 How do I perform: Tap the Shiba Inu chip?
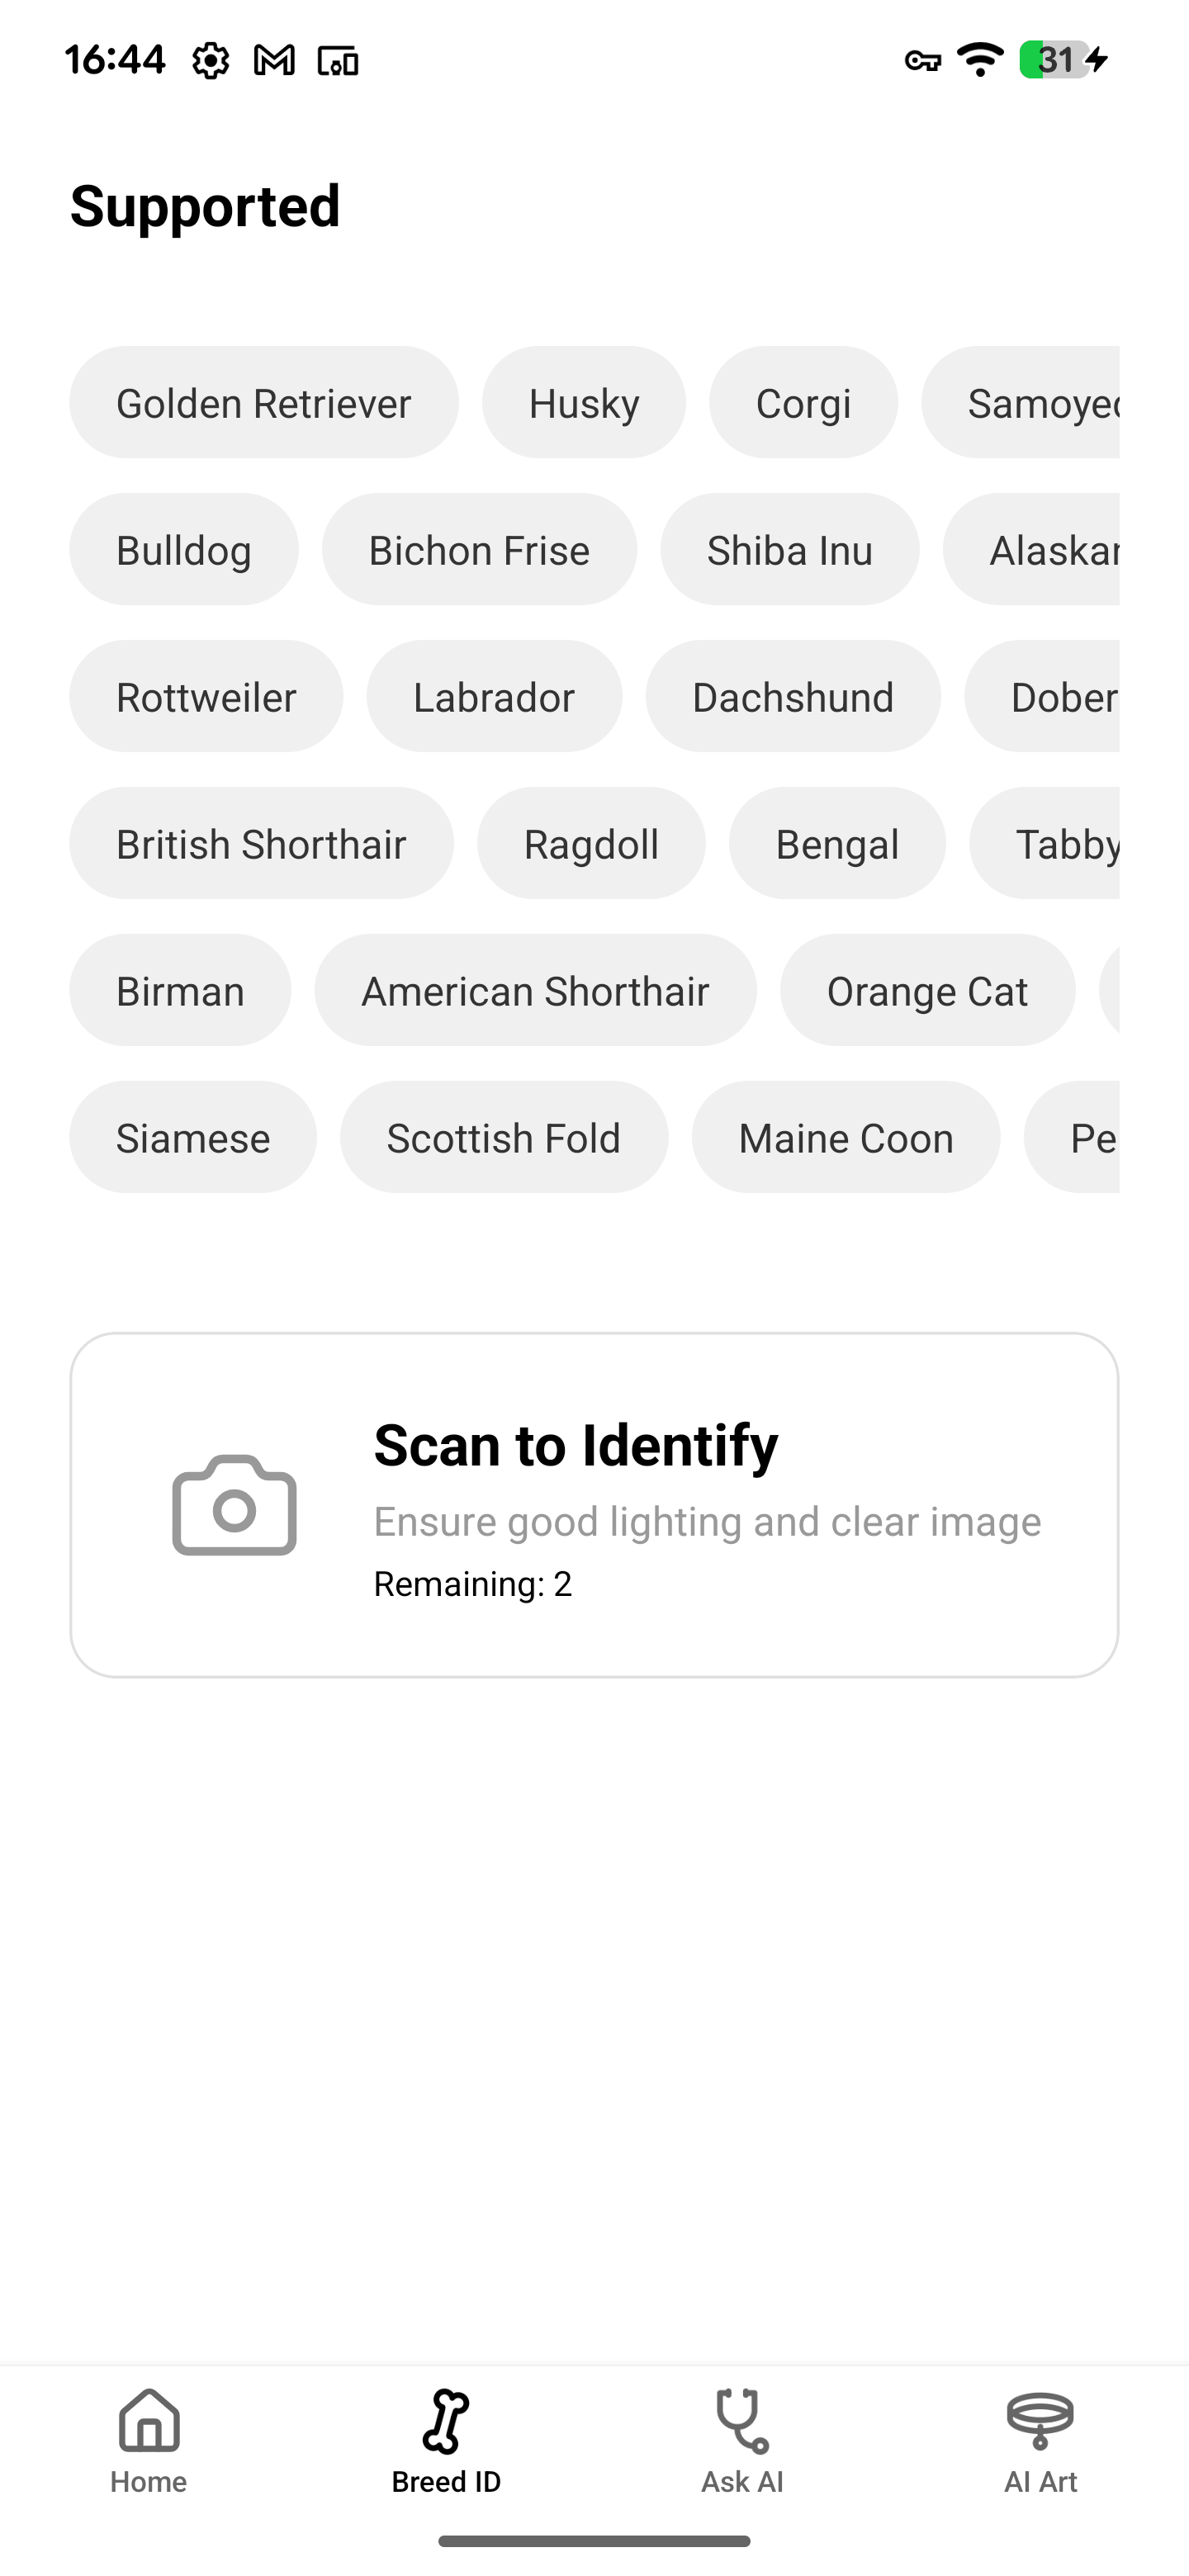[x=790, y=550]
